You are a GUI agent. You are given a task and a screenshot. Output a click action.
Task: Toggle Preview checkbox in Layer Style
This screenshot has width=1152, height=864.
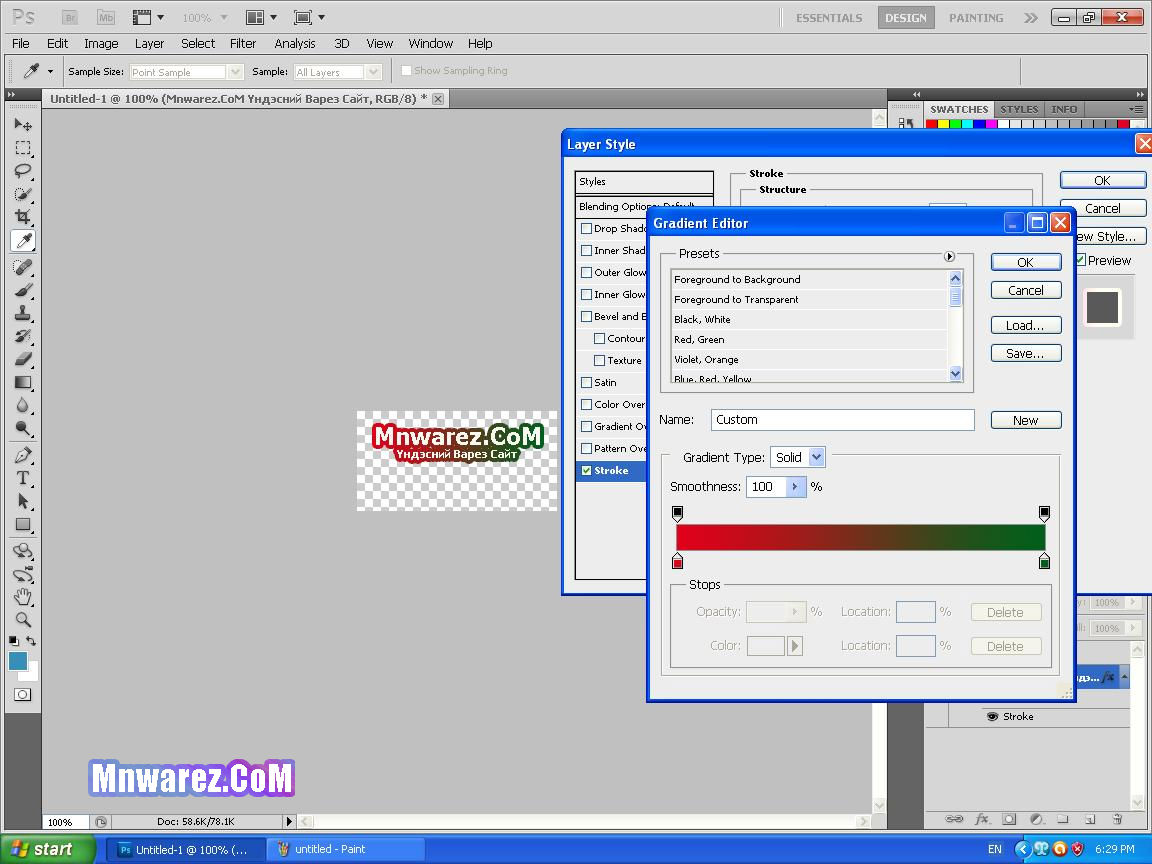tap(1081, 260)
